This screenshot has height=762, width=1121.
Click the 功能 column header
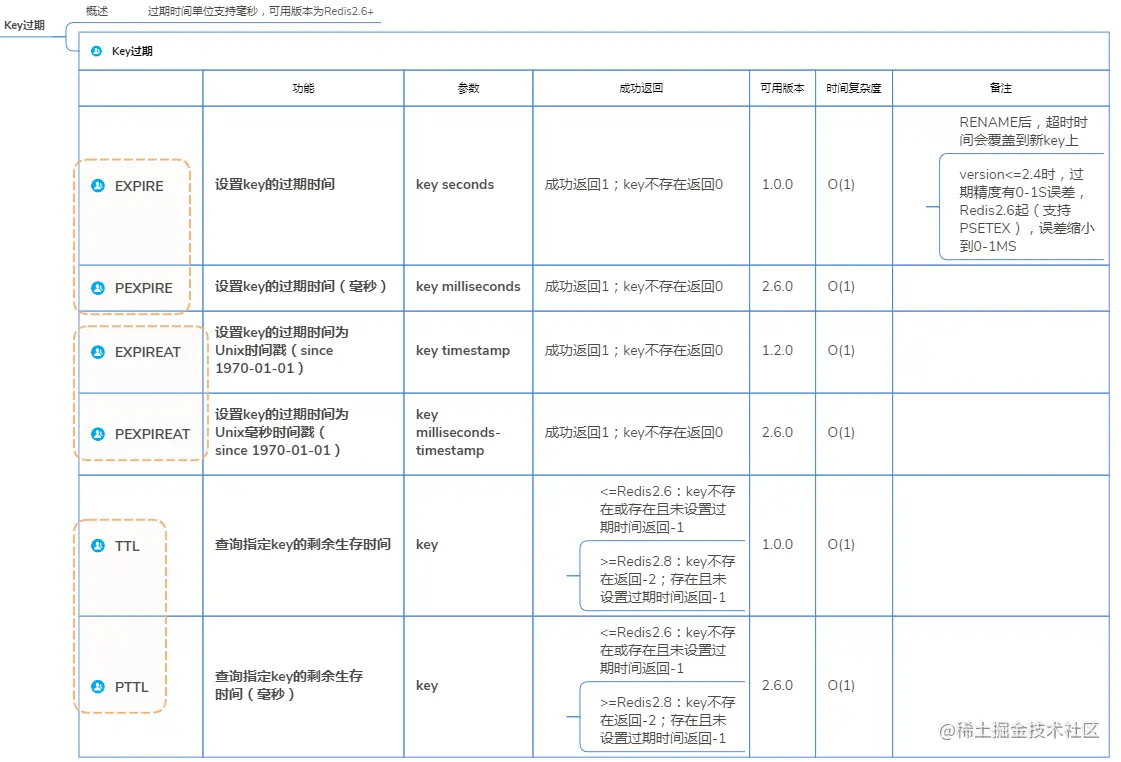pyautogui.click(x=303, y=88)
